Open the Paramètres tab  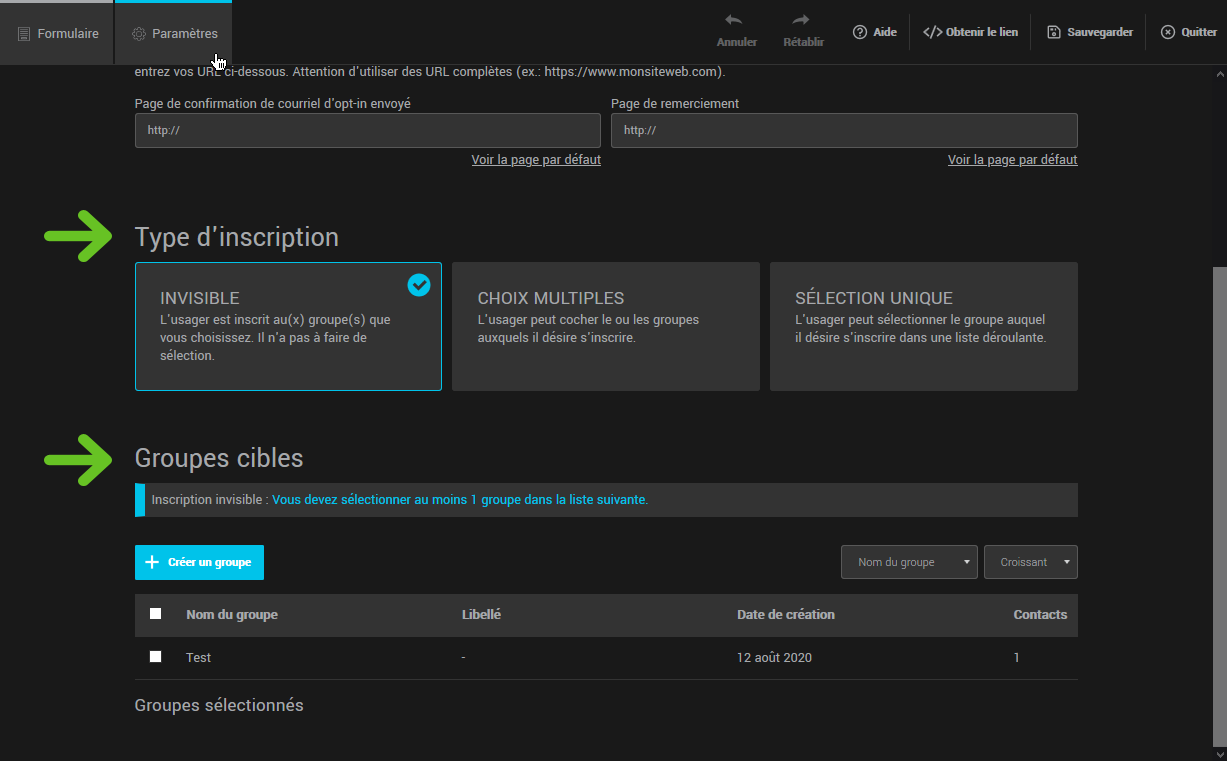(x=174, y=33)
